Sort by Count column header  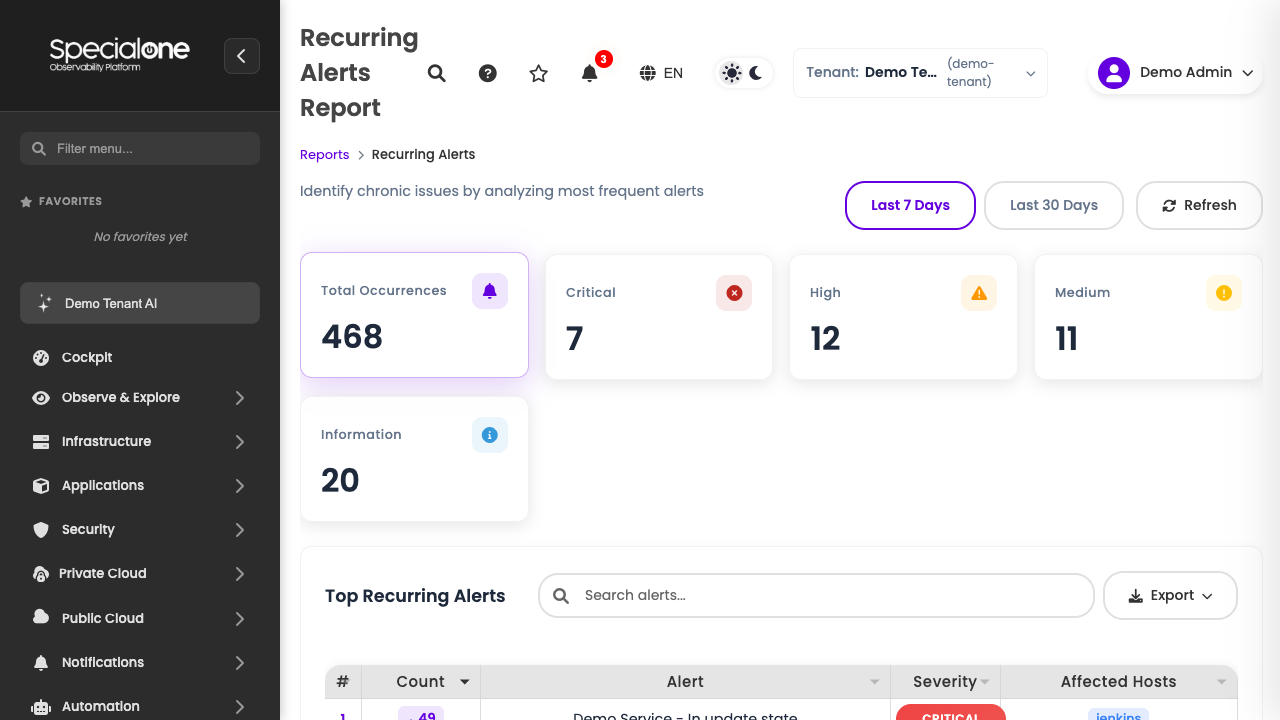click(x=420, y=682)
